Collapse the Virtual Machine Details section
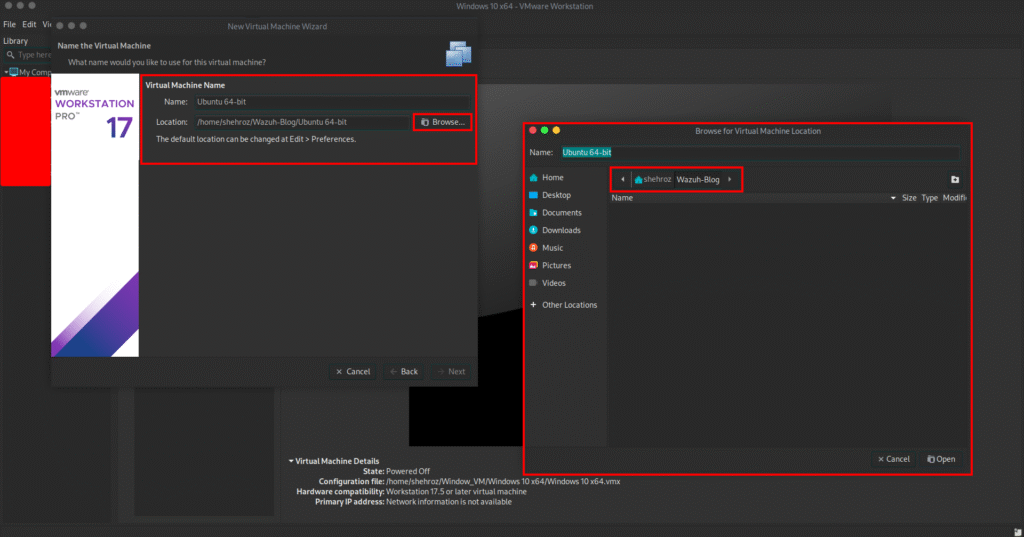1024x537 pixels. click(291, 461)
